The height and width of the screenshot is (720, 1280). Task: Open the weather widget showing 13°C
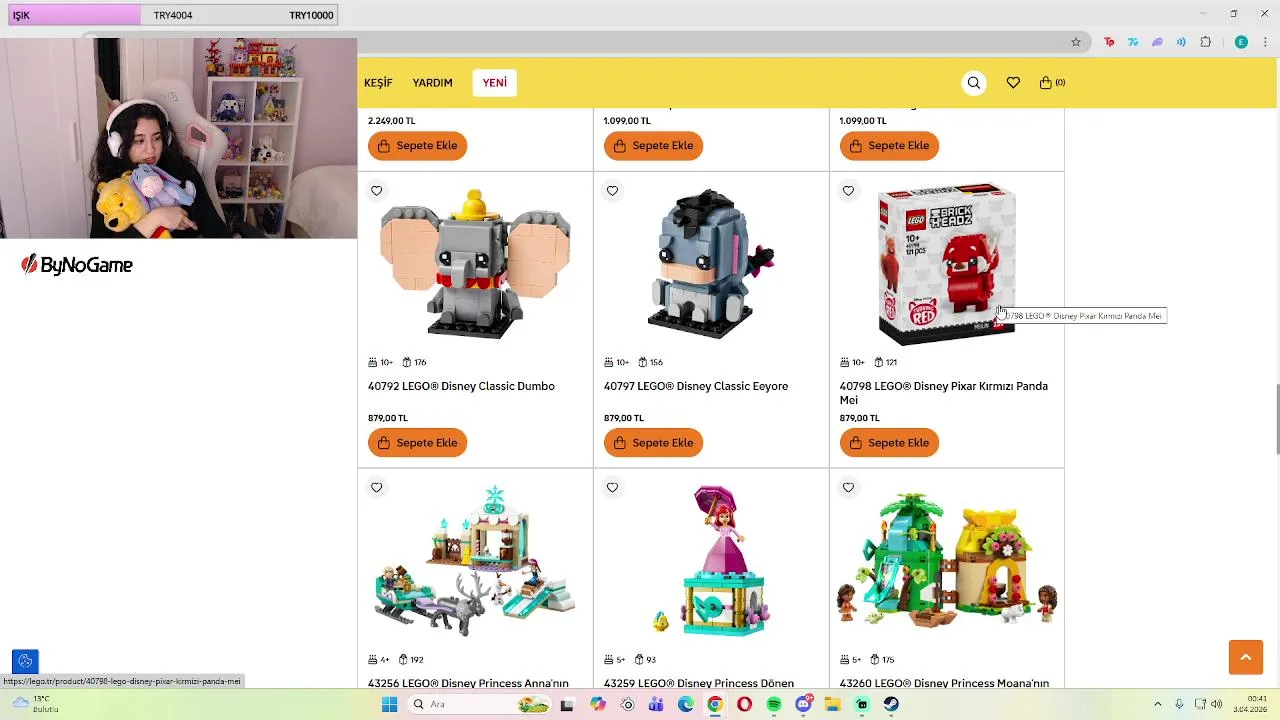click(x=36, y=704)
